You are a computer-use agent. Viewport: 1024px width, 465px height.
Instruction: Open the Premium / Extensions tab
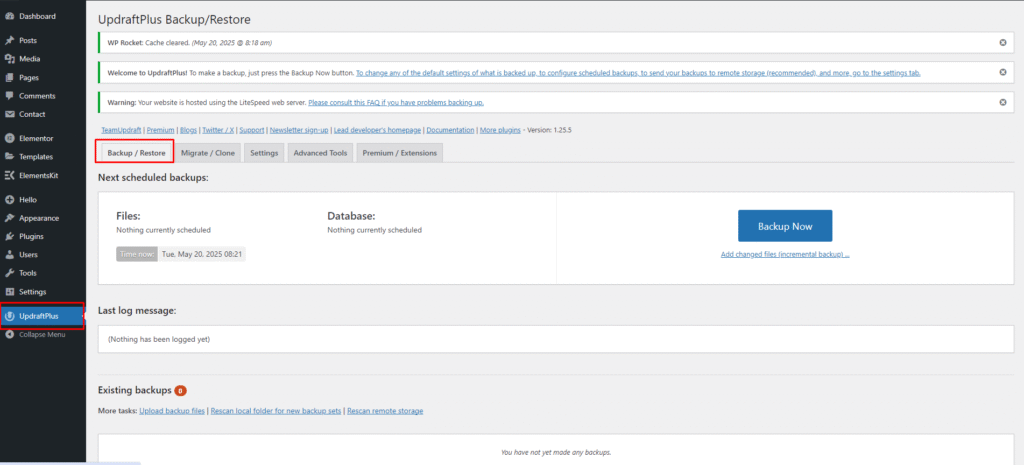[x=400, y=153]
